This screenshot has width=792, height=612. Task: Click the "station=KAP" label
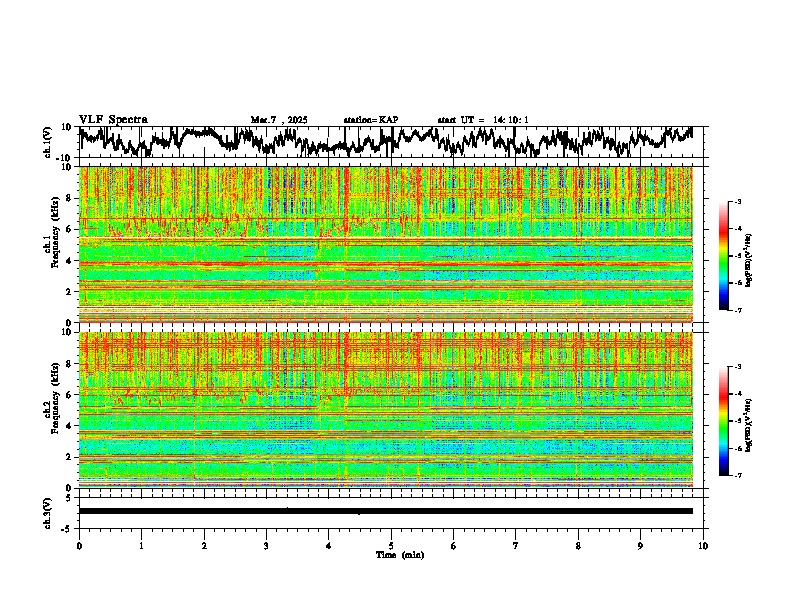(x=371, y=120)
